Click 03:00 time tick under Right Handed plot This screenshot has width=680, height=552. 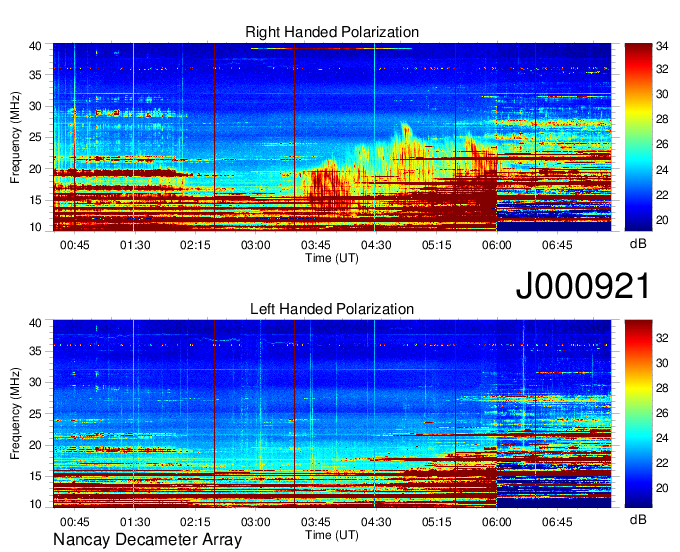coord(256,245)
